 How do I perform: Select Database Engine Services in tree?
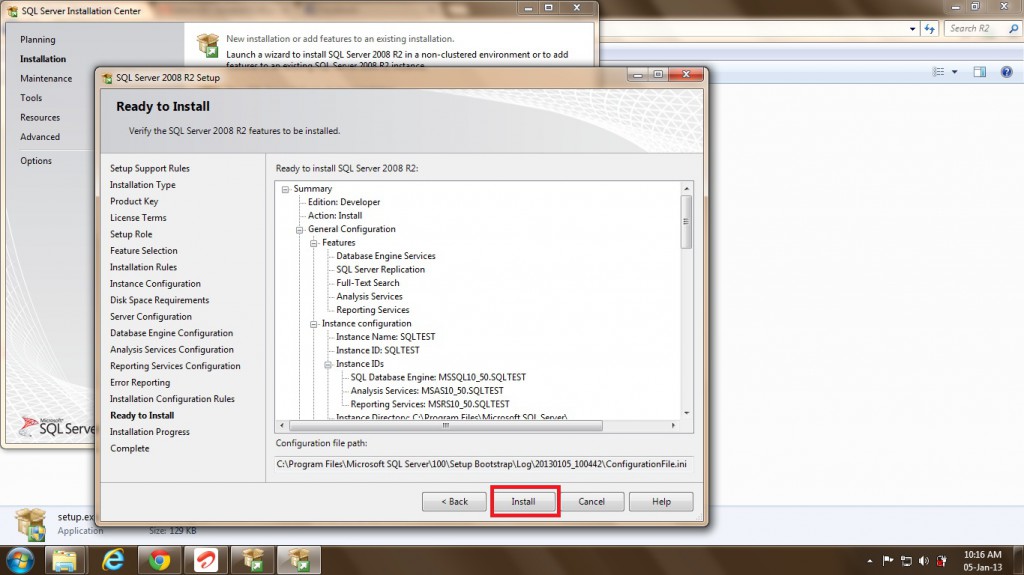tap(385, 256)
